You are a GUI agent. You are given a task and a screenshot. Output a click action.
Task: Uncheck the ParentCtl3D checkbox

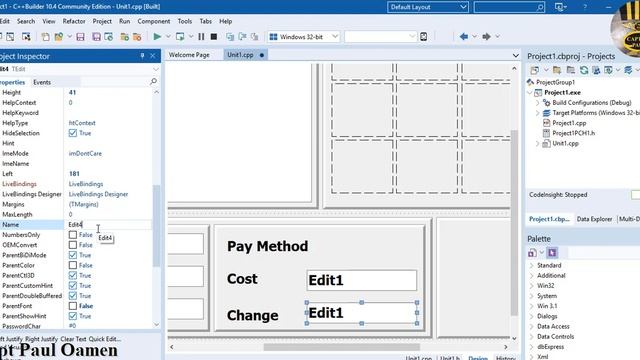pyautogui.click(x=73, y=276)
